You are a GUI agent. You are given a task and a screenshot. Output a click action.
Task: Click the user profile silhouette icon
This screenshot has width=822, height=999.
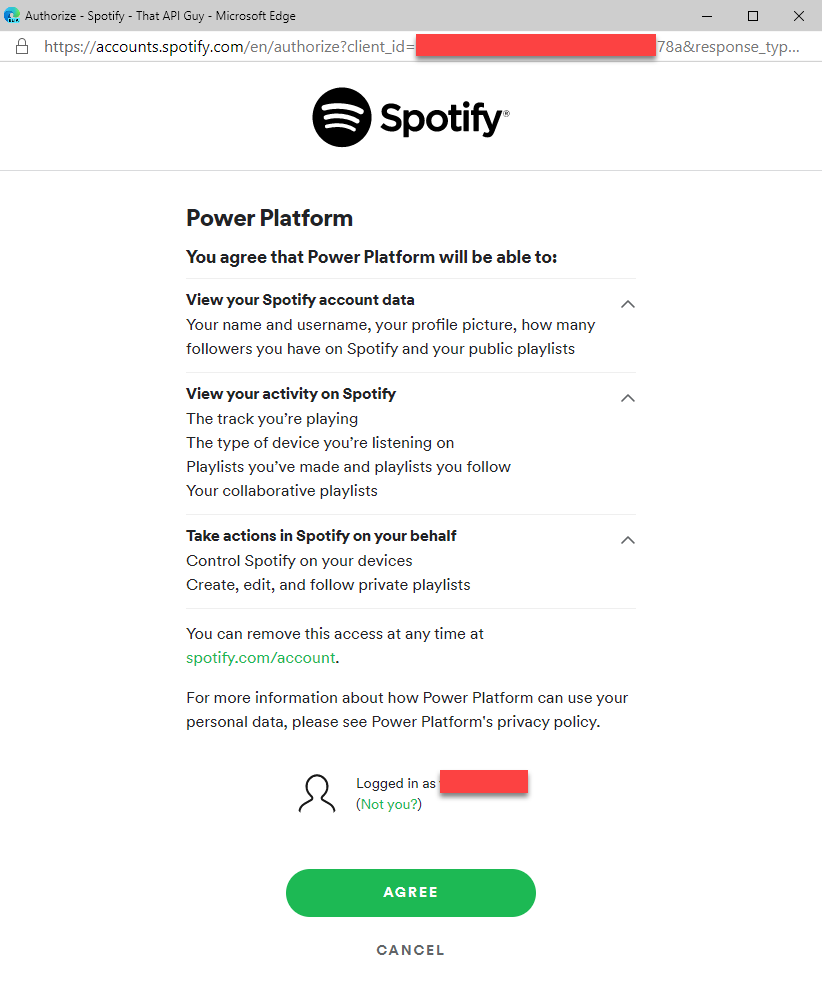(317, 793)
